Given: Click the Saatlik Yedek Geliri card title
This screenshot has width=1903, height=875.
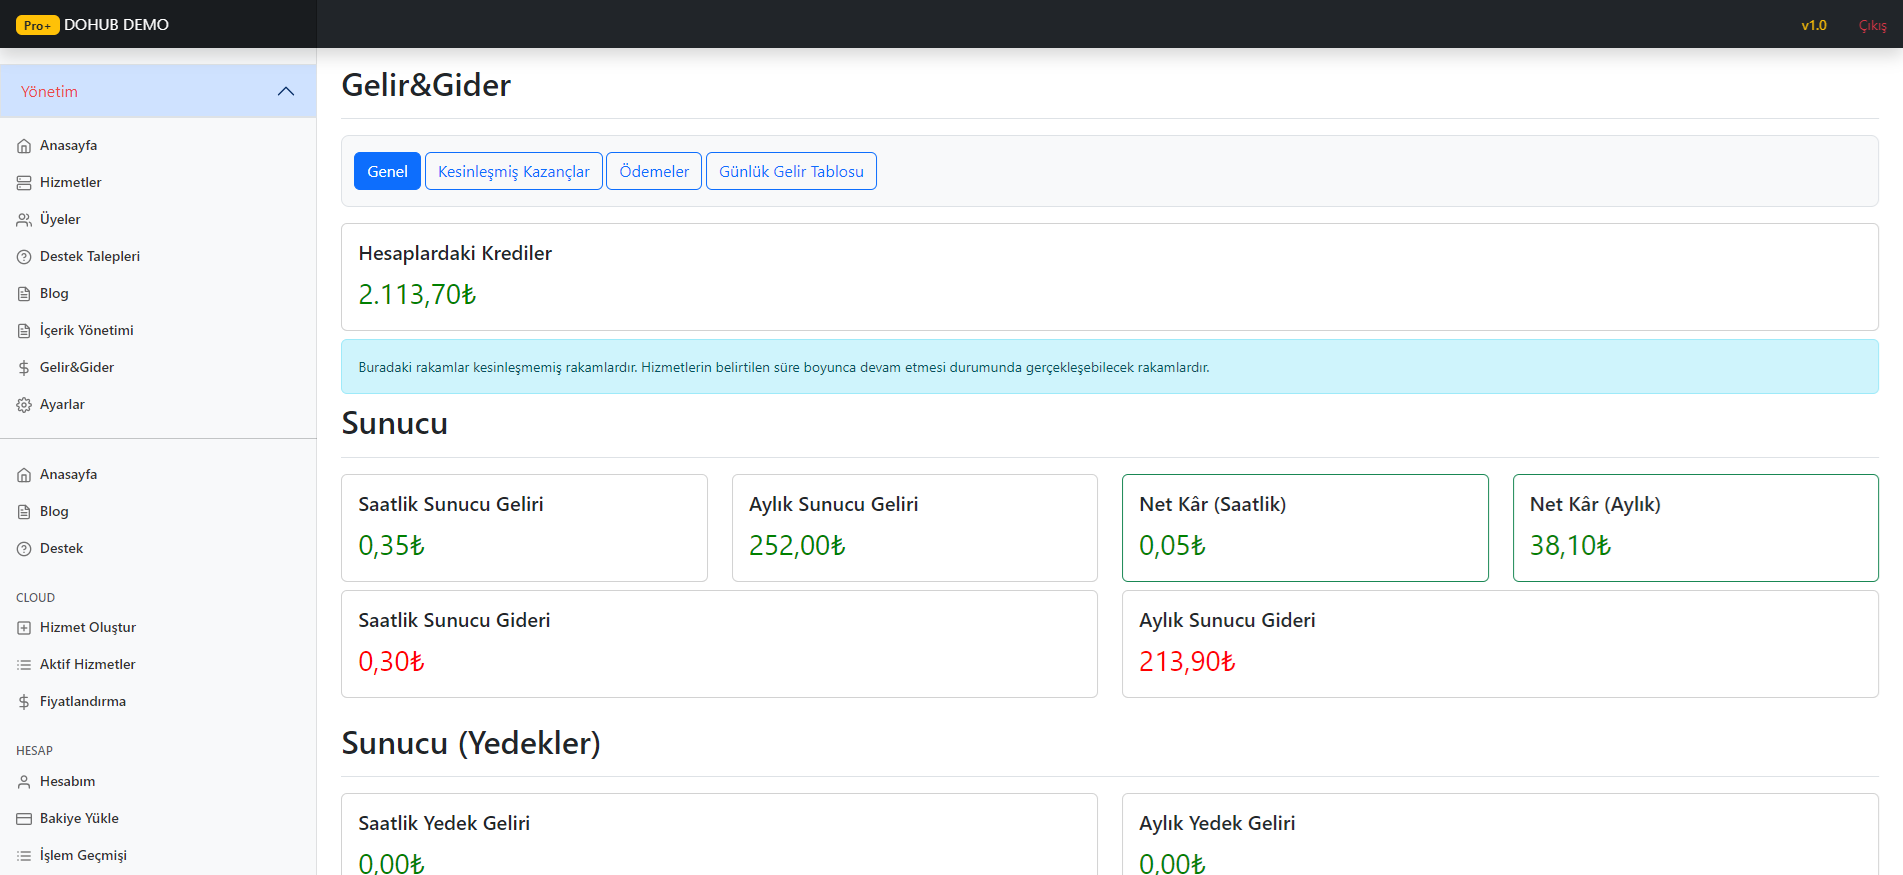Looking at the screenshot, I should pyautogui.click(x=444, y=823).
